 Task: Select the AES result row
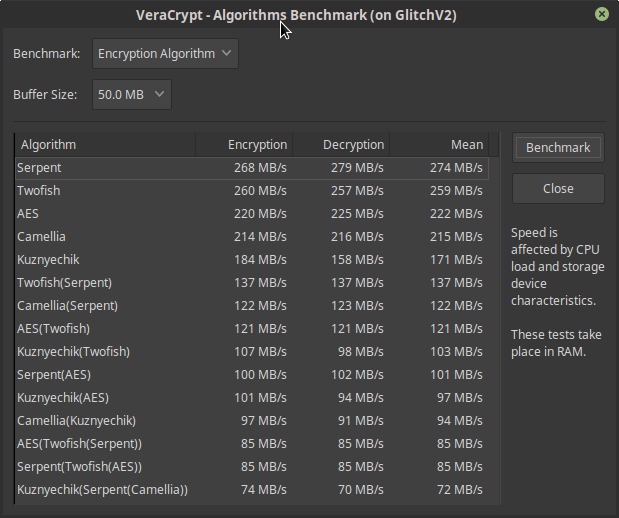coord(252,214)
